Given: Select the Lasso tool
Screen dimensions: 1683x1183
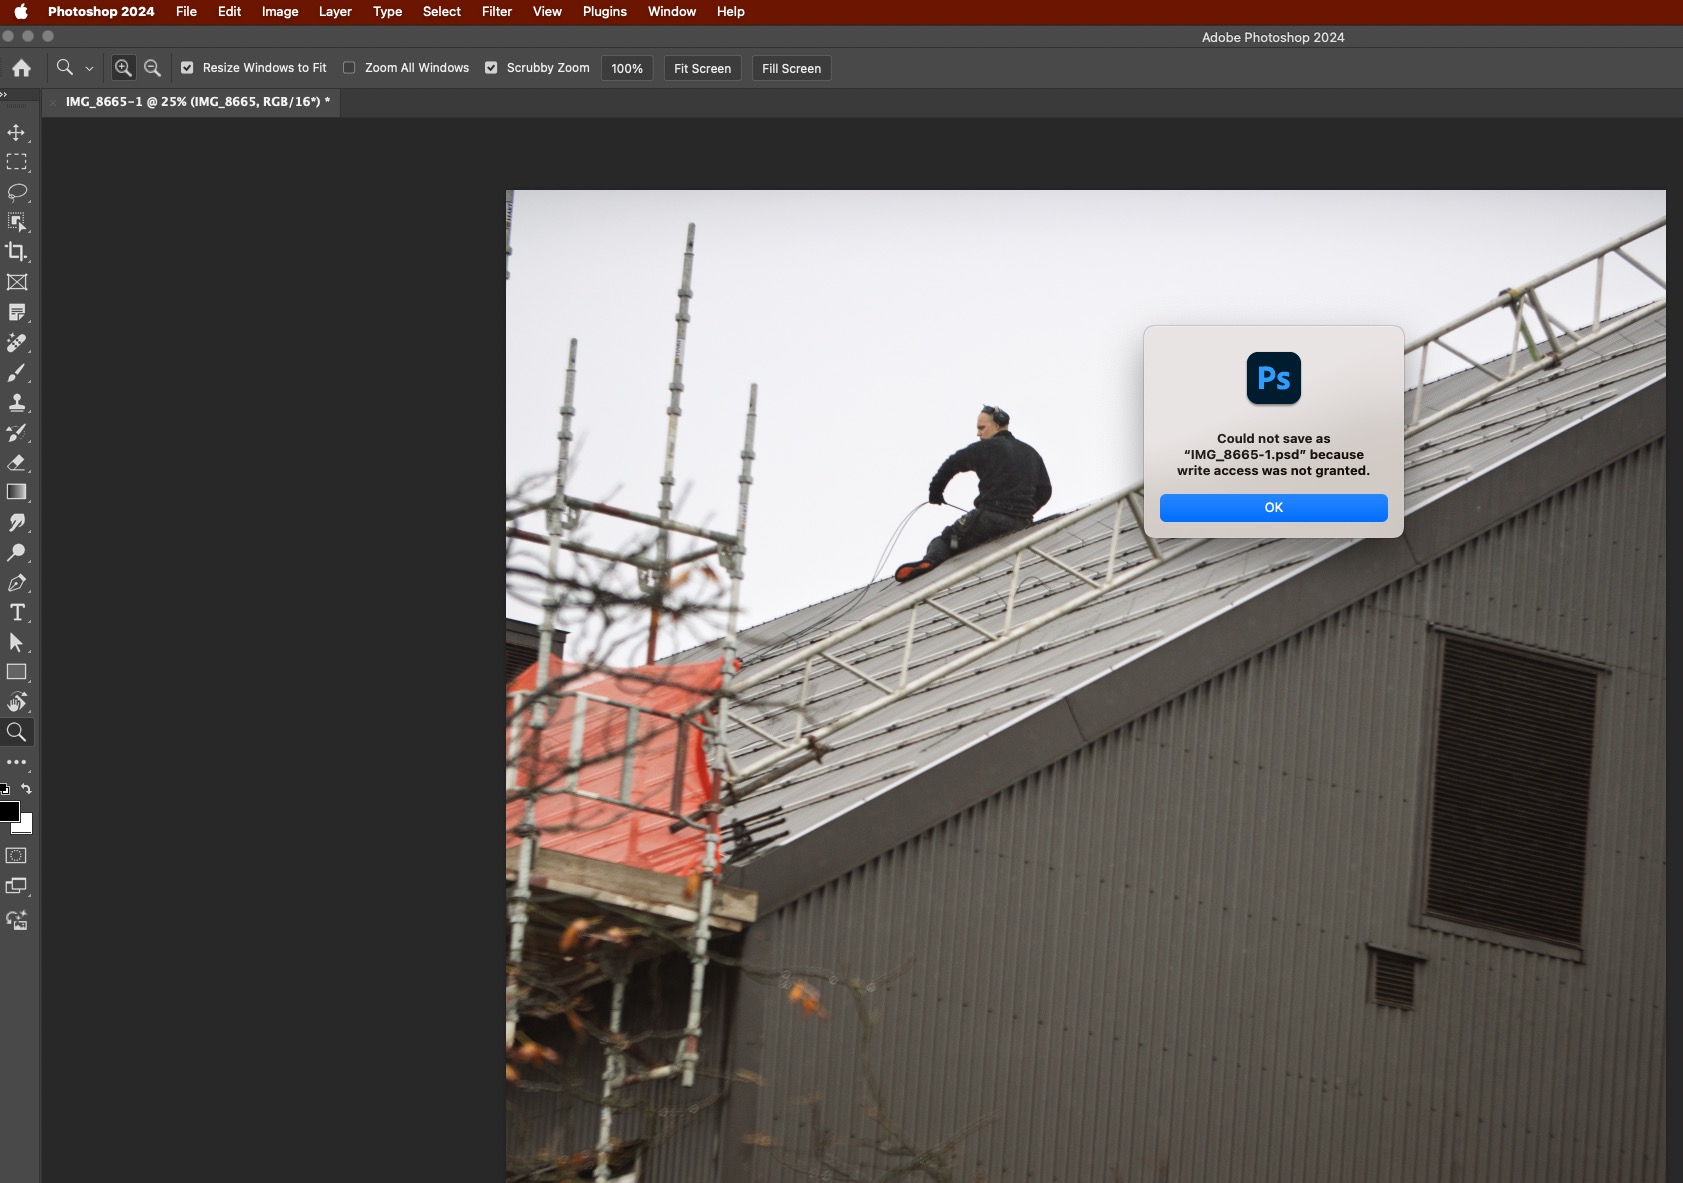Looking at the screenshot, I should tap(16, 192).
